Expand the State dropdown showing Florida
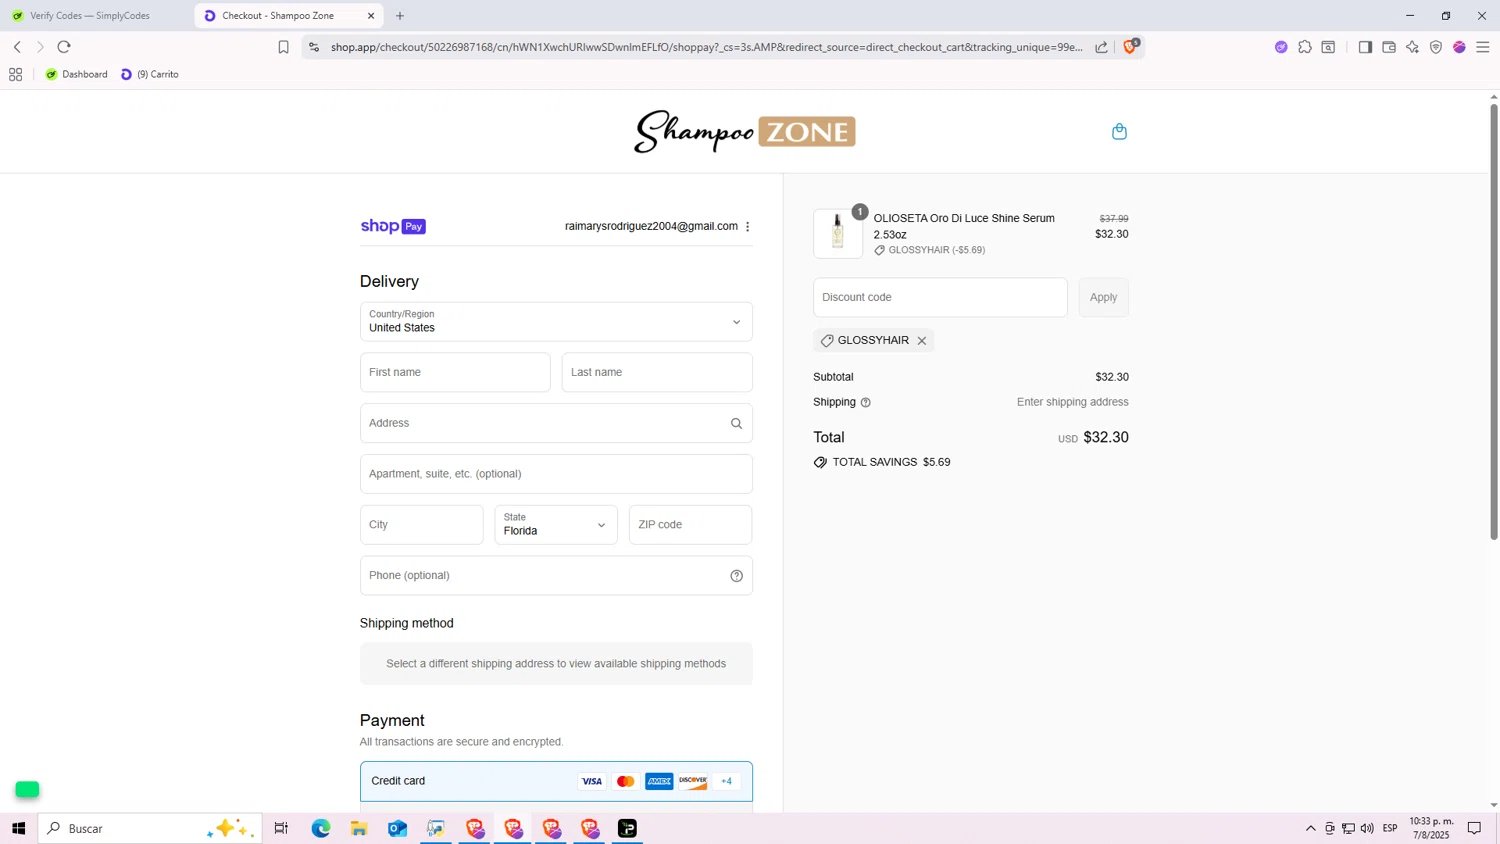 556,525
